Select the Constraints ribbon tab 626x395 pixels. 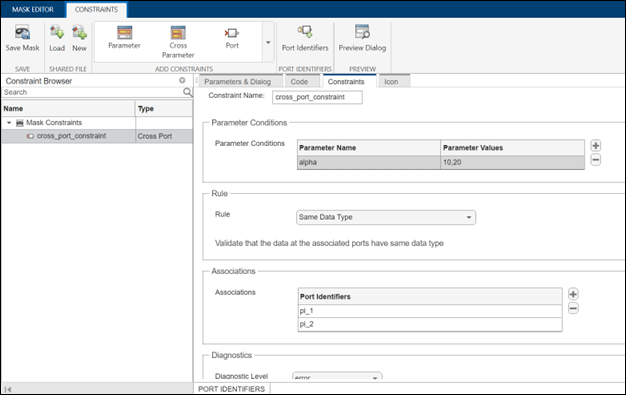click(96, 10)
